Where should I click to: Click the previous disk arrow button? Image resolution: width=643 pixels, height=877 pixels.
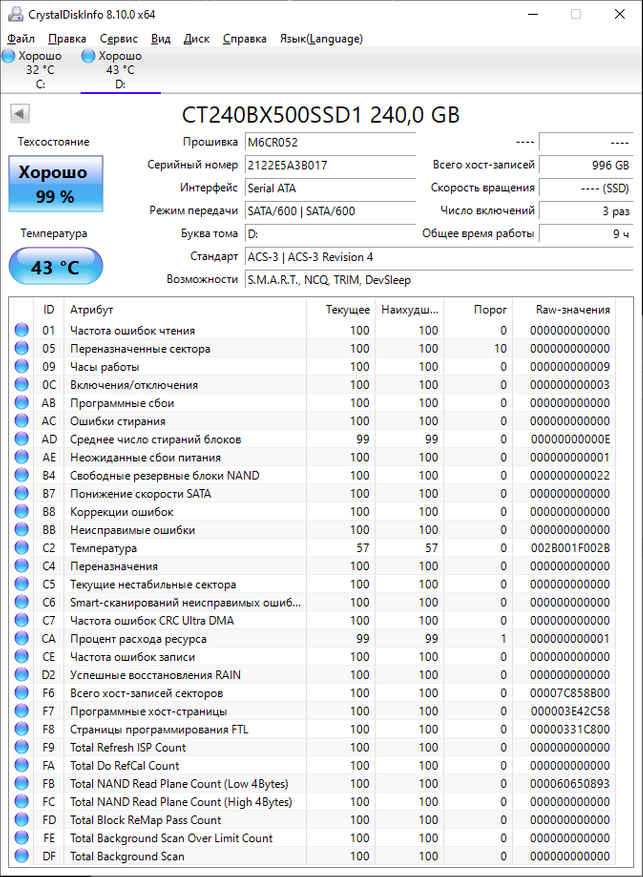point(20,114)
